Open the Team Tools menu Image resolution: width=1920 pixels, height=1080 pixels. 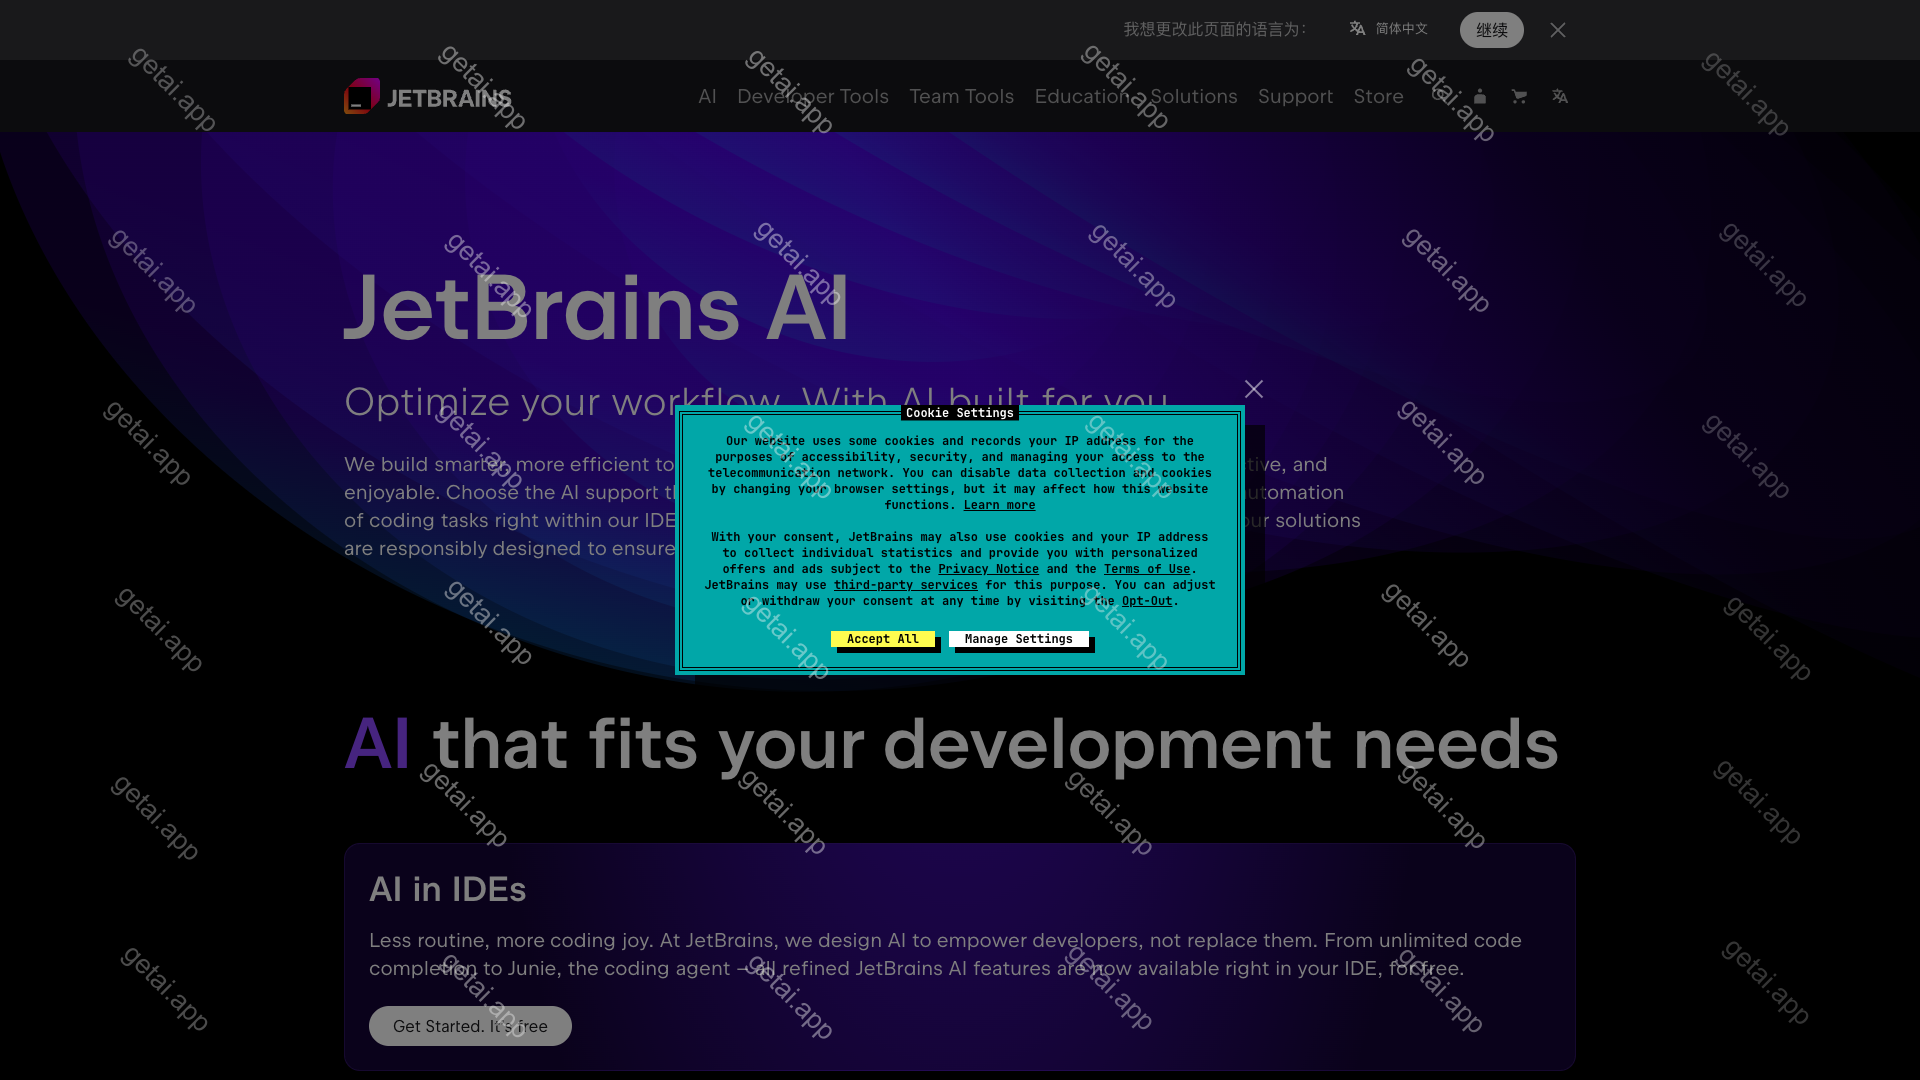point(961,96)
